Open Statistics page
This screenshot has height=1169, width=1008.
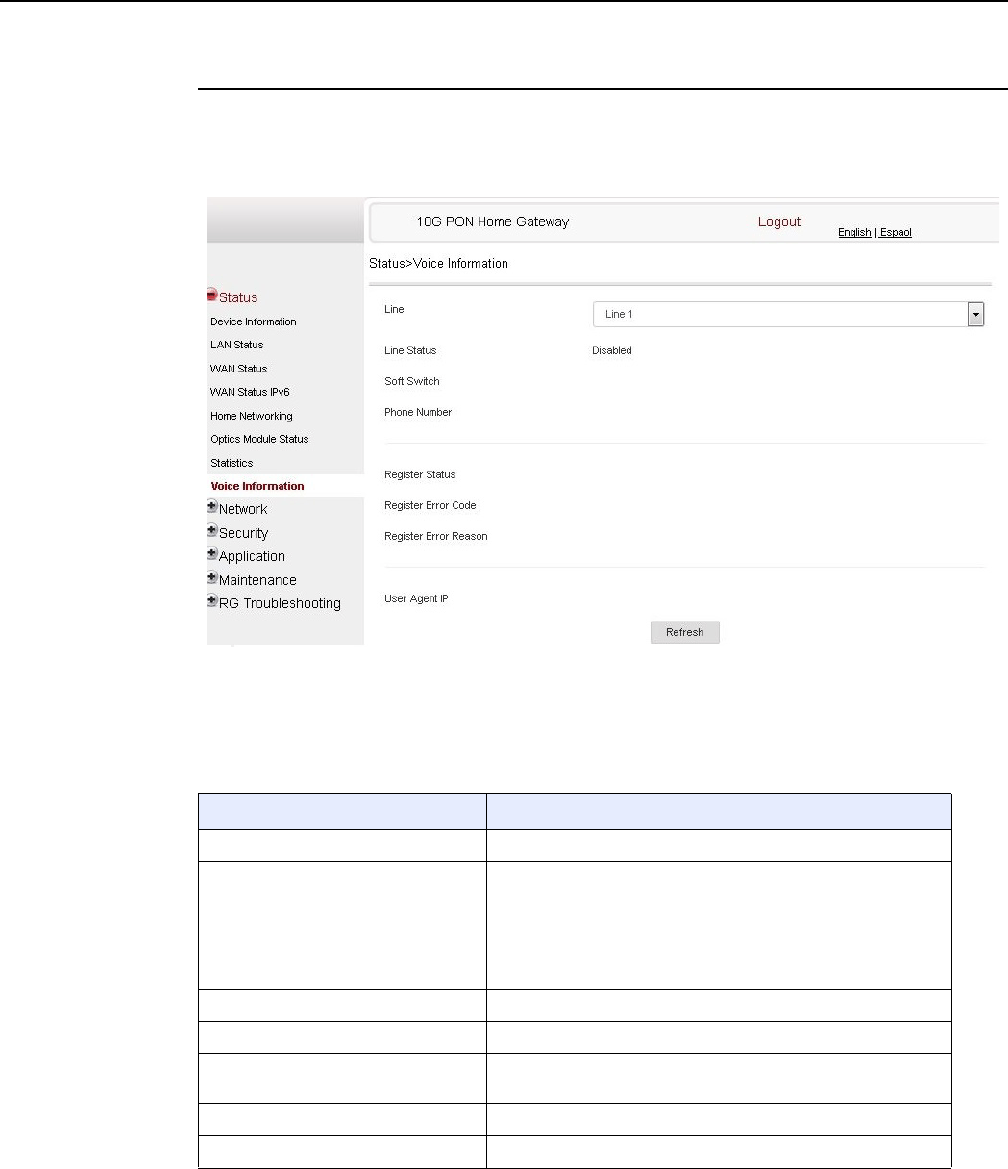pos(231,463)
